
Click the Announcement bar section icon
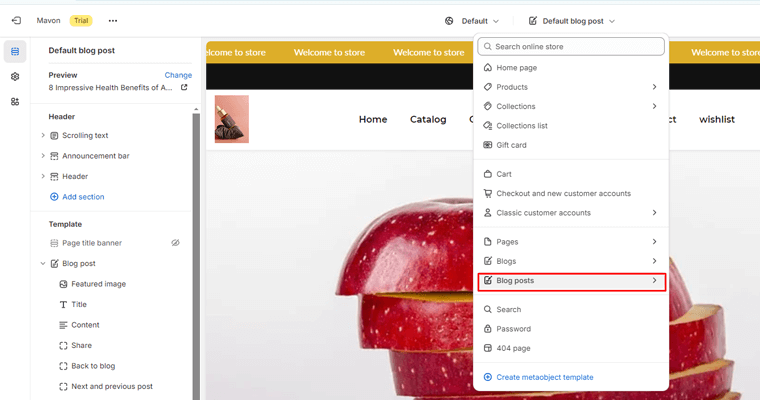point(54,156)
